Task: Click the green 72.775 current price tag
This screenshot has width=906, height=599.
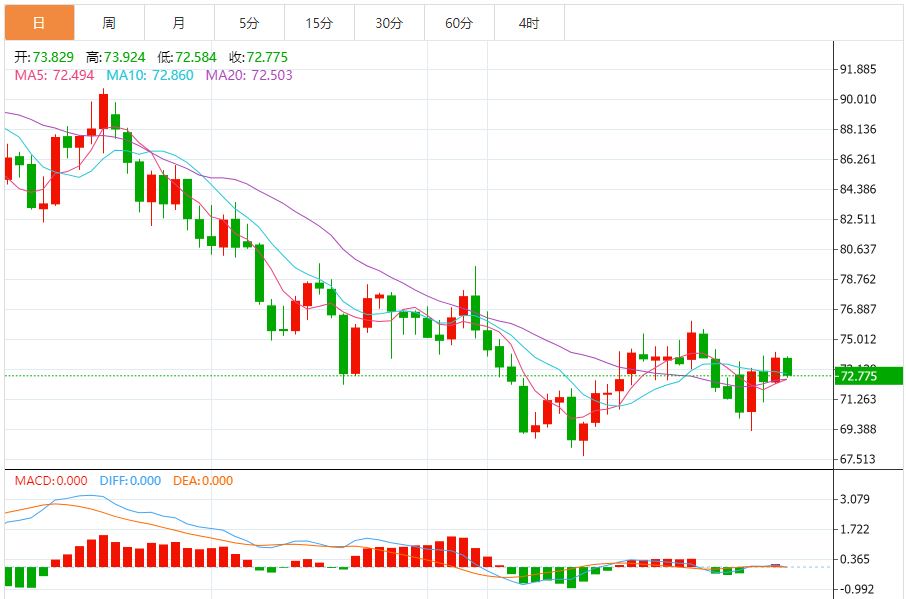Action: (x=868, y=376)
